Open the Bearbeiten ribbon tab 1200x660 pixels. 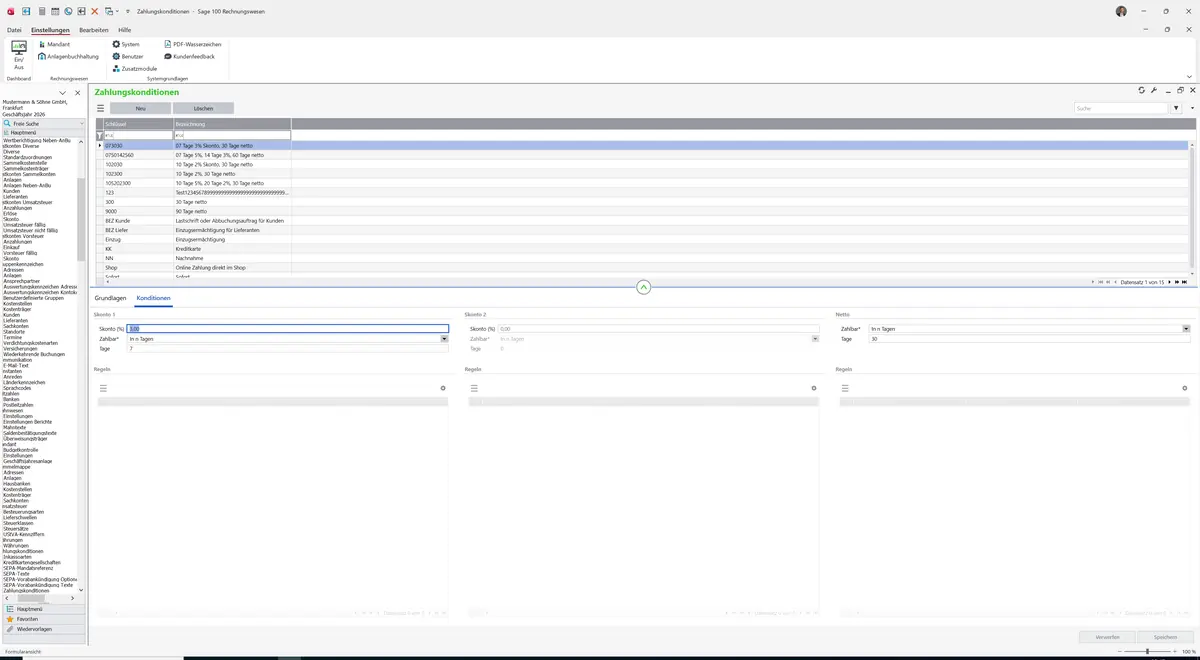tap(94, 30)
